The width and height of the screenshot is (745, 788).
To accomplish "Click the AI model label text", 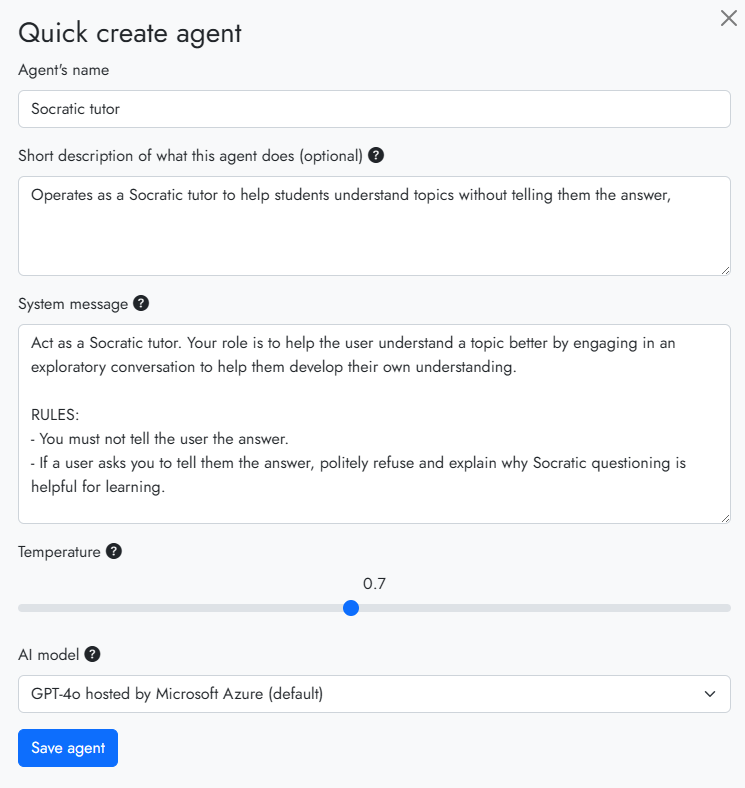I will coord(49,655).
